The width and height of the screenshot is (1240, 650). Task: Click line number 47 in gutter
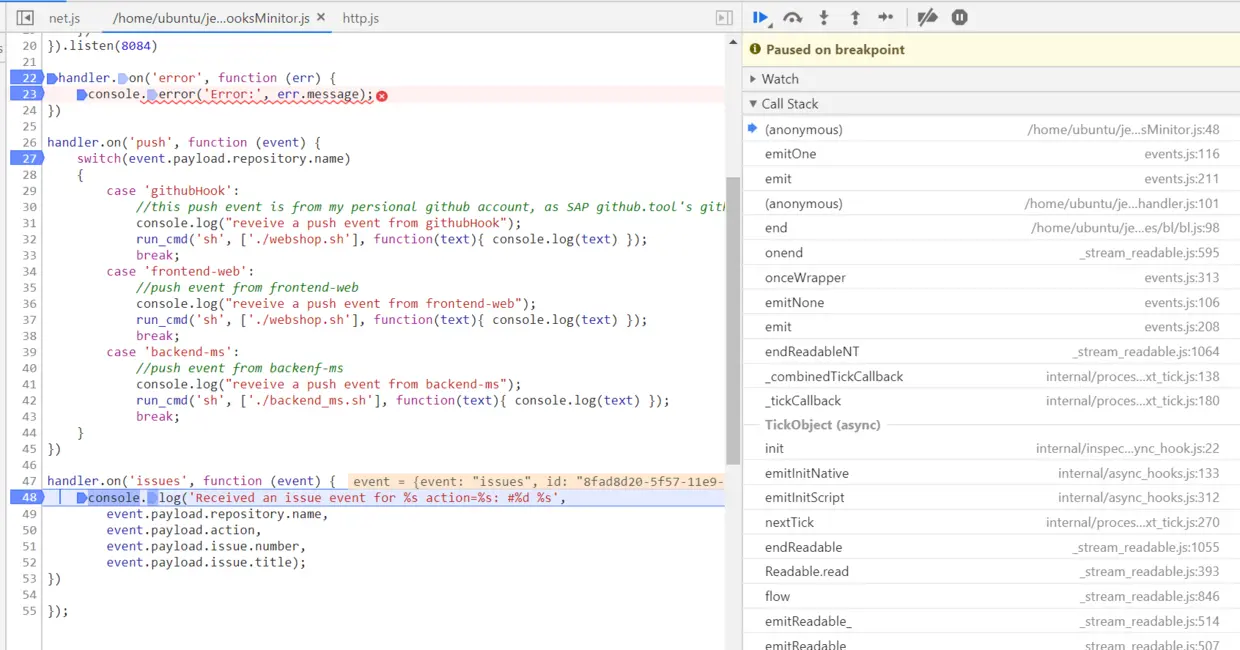point(29,481)
